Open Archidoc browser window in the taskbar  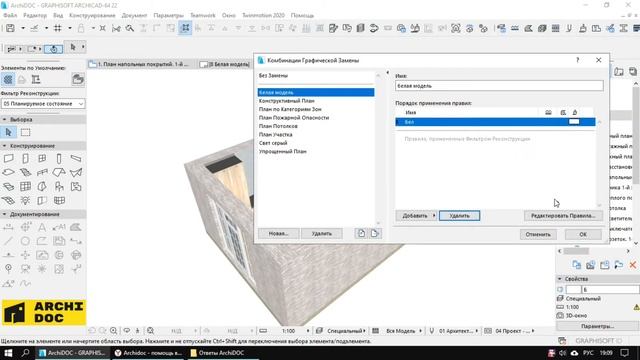149,353
